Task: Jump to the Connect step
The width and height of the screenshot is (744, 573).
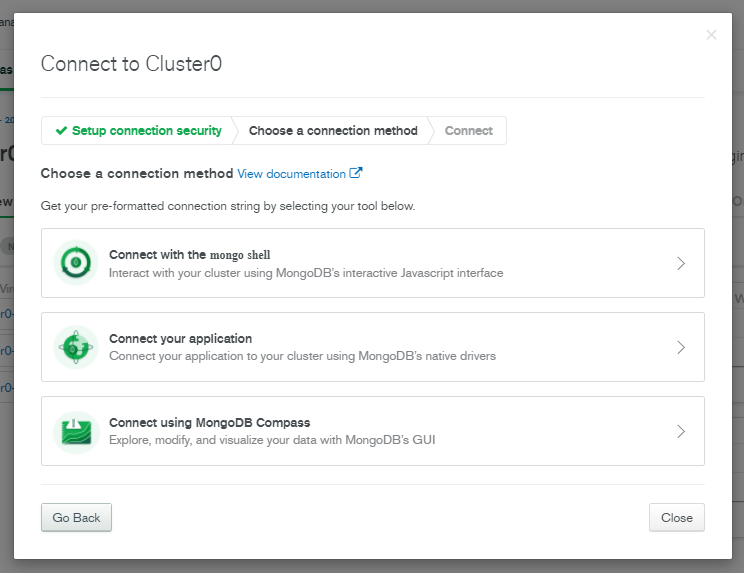Action: (469, 131)
